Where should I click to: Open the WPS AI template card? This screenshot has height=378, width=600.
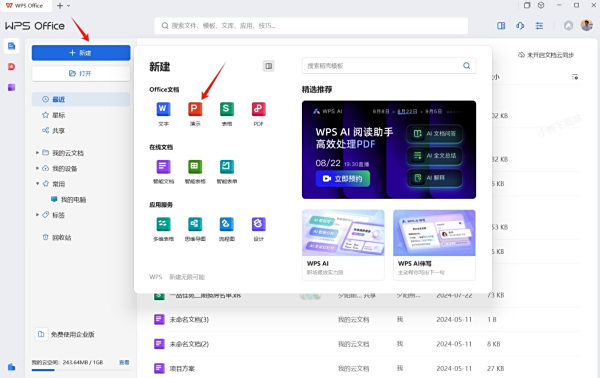tap(343, 245)
